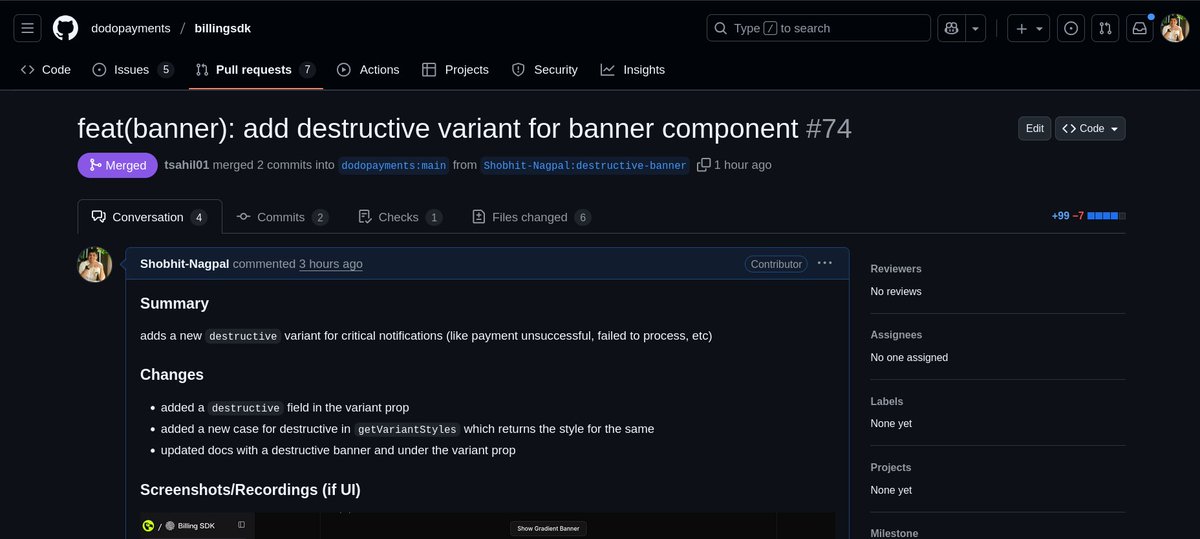1200x539 pixels.
Task: Click the Assignees sidebar heading
Action: click(896, 335)
